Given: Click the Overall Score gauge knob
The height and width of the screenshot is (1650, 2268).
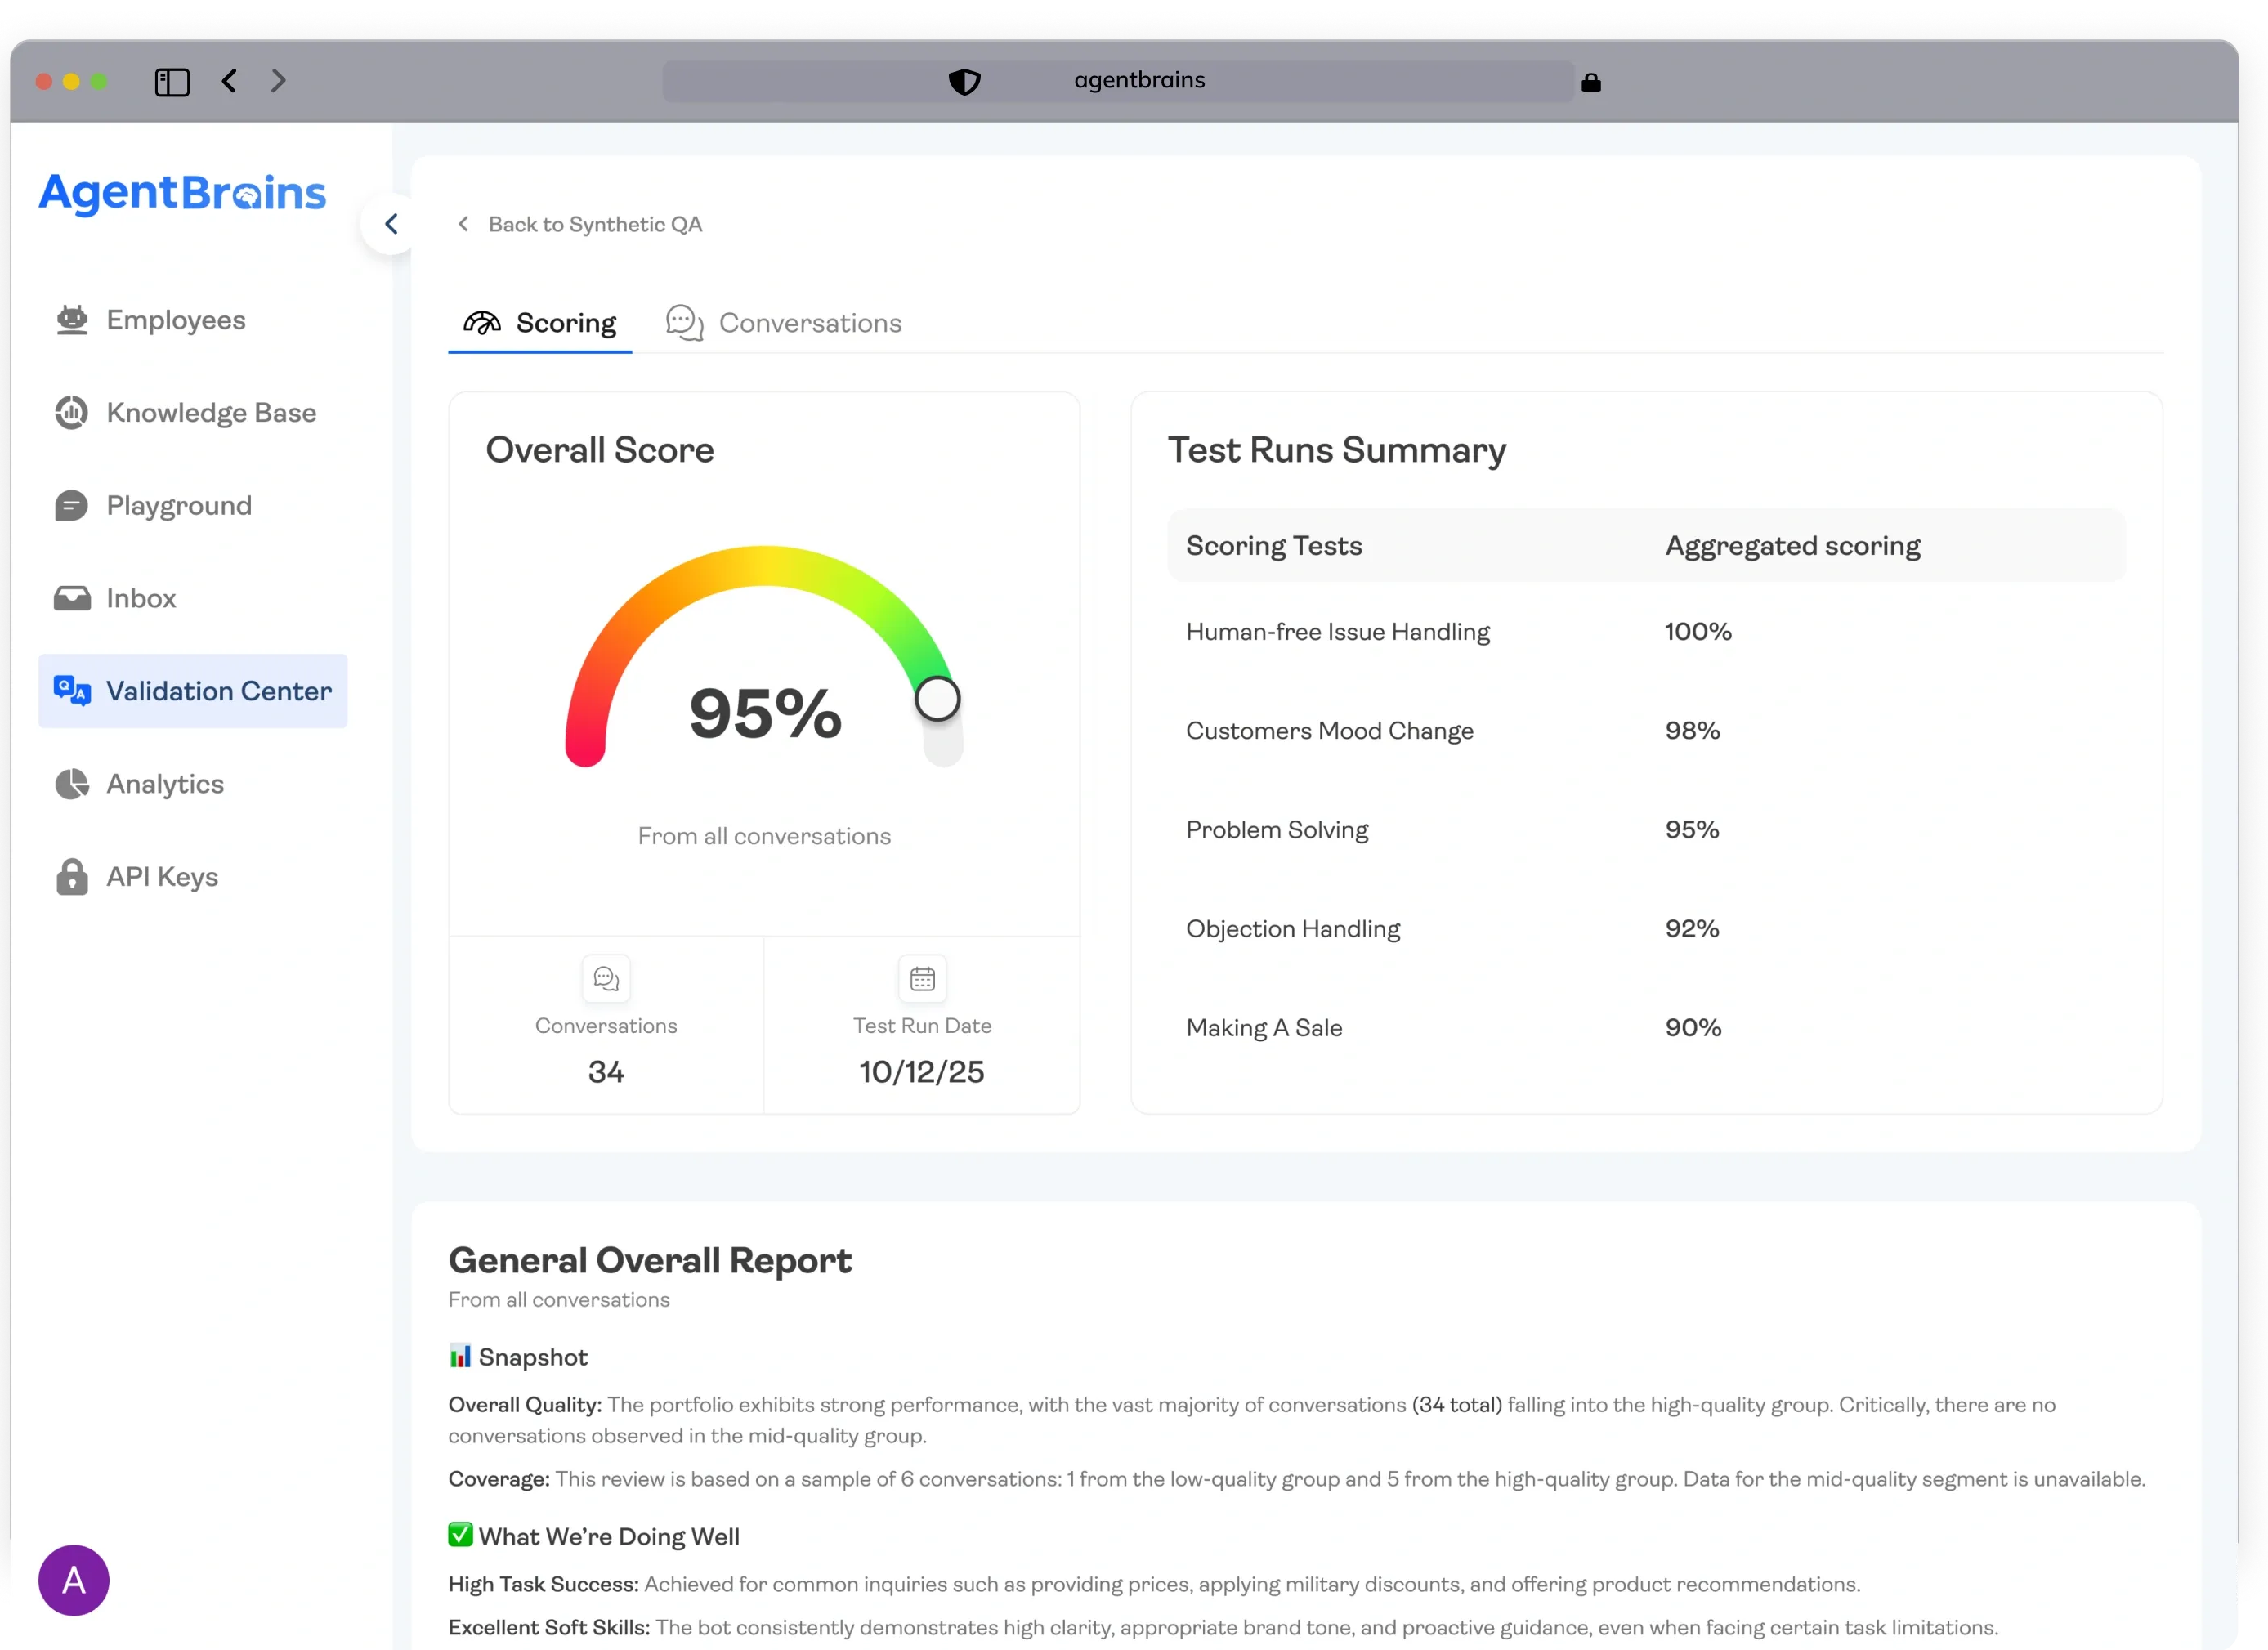Looking at the screenshot, I should tap(937, 699).
